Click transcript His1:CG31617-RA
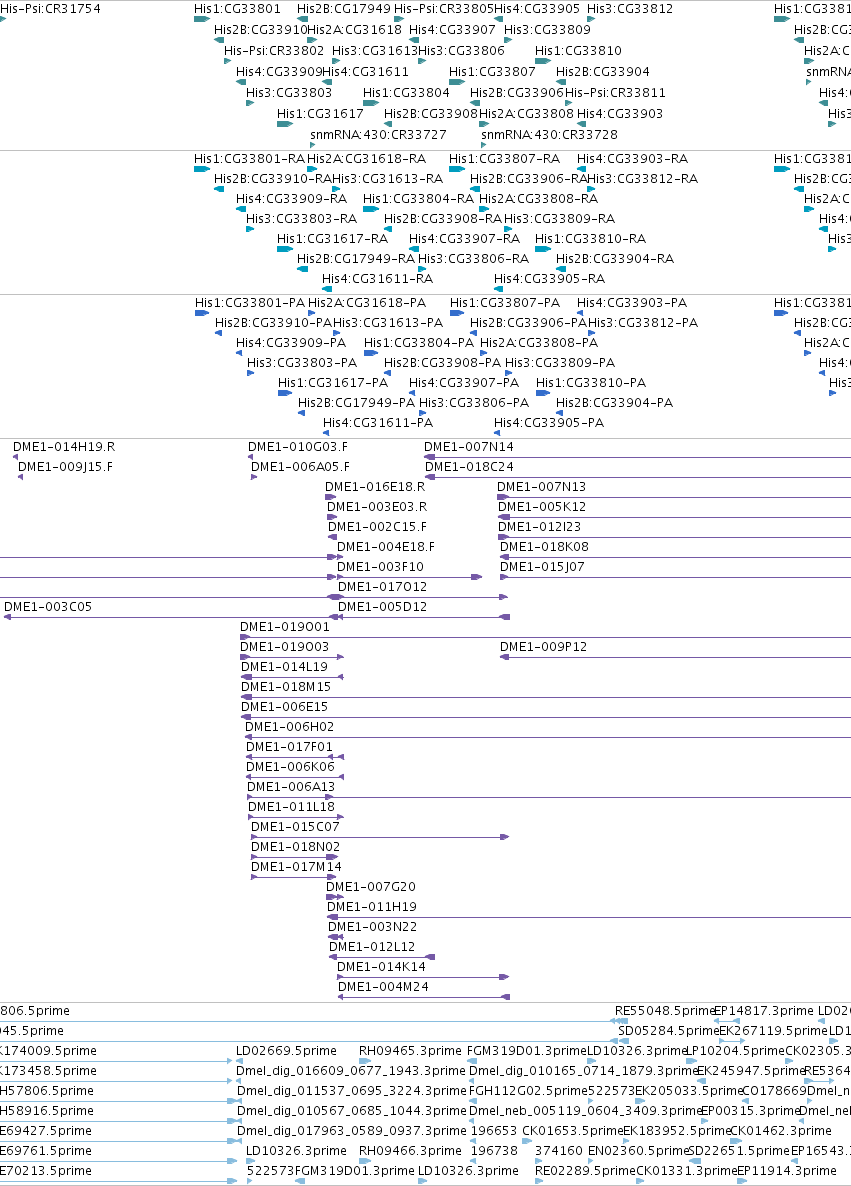The height and width of the screenshot is (1186, 851). coord(332,239)
